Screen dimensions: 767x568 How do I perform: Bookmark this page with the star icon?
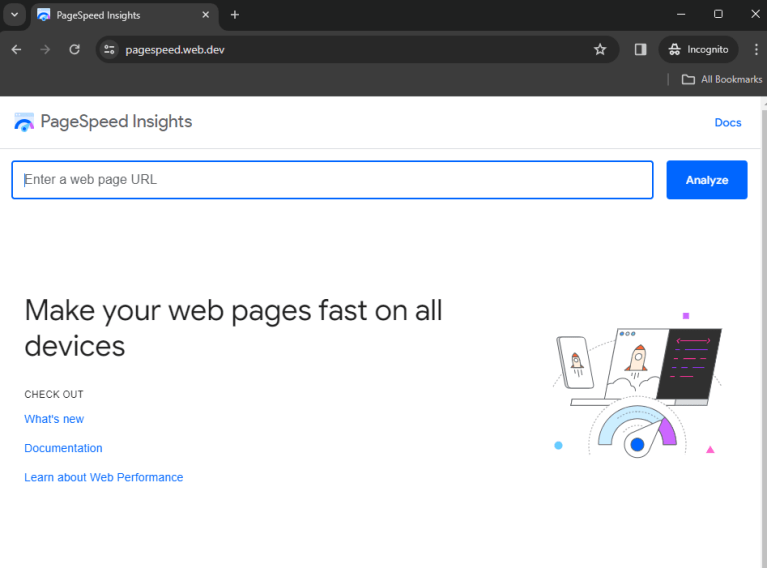(600, 49)
